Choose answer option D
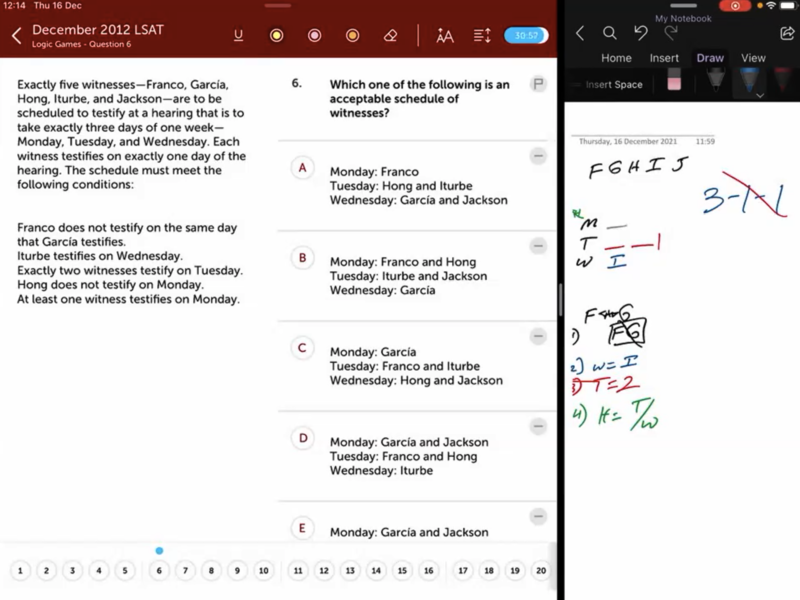Image resolution: width=800 pixels, height=600 pixels. coord(303,438)
